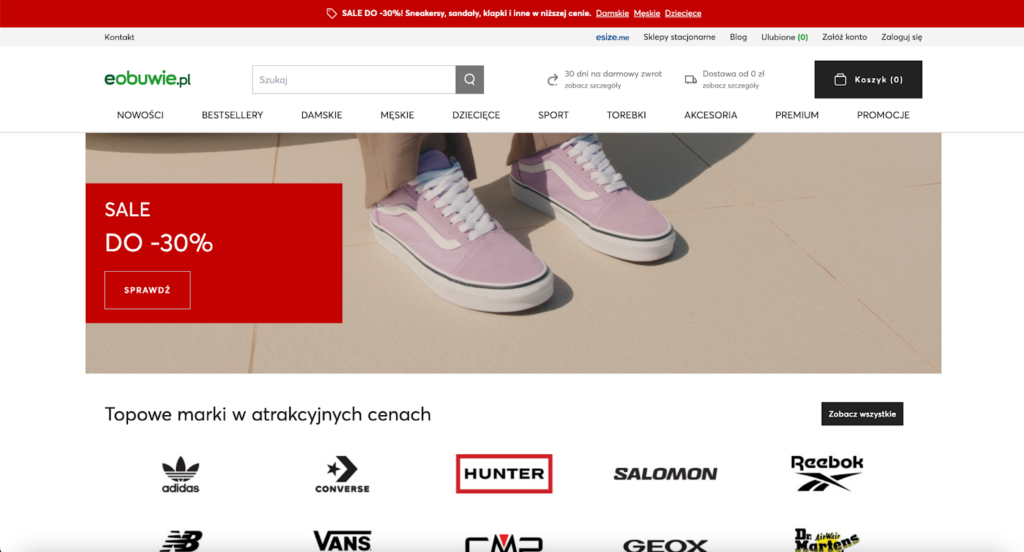Open the Blog link
This screenshot has height=552, width=1024.
738,37
